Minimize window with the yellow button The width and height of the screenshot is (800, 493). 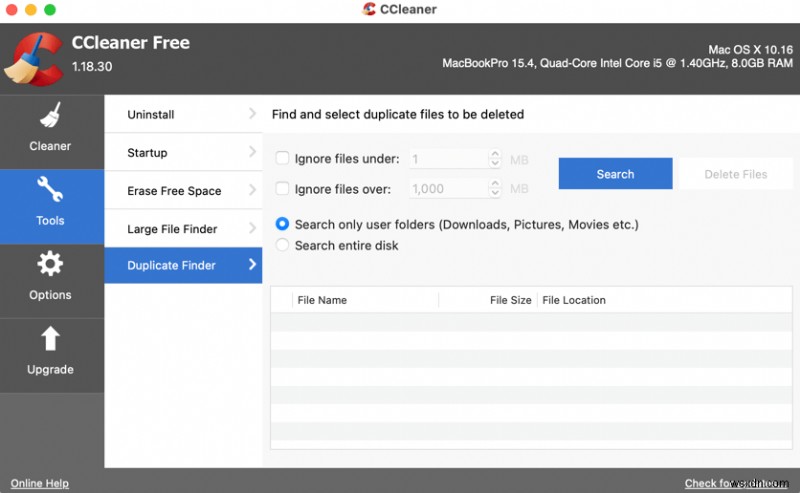pyautogui.click(x=31, y=10)
